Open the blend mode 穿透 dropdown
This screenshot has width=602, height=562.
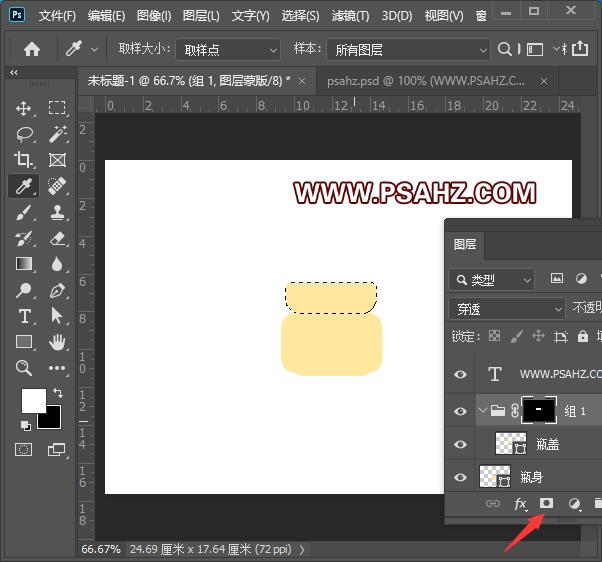[507, 309]
